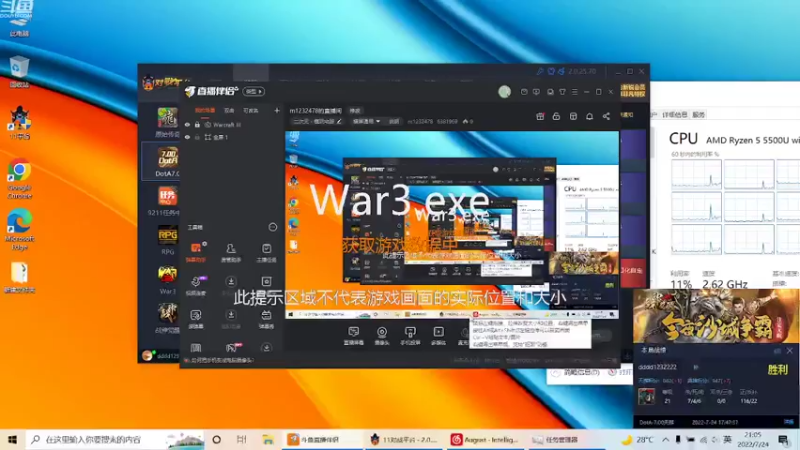Open the chat/弹幕 source icon in bottom bar
800x450 pixels.
coord(353,336)
